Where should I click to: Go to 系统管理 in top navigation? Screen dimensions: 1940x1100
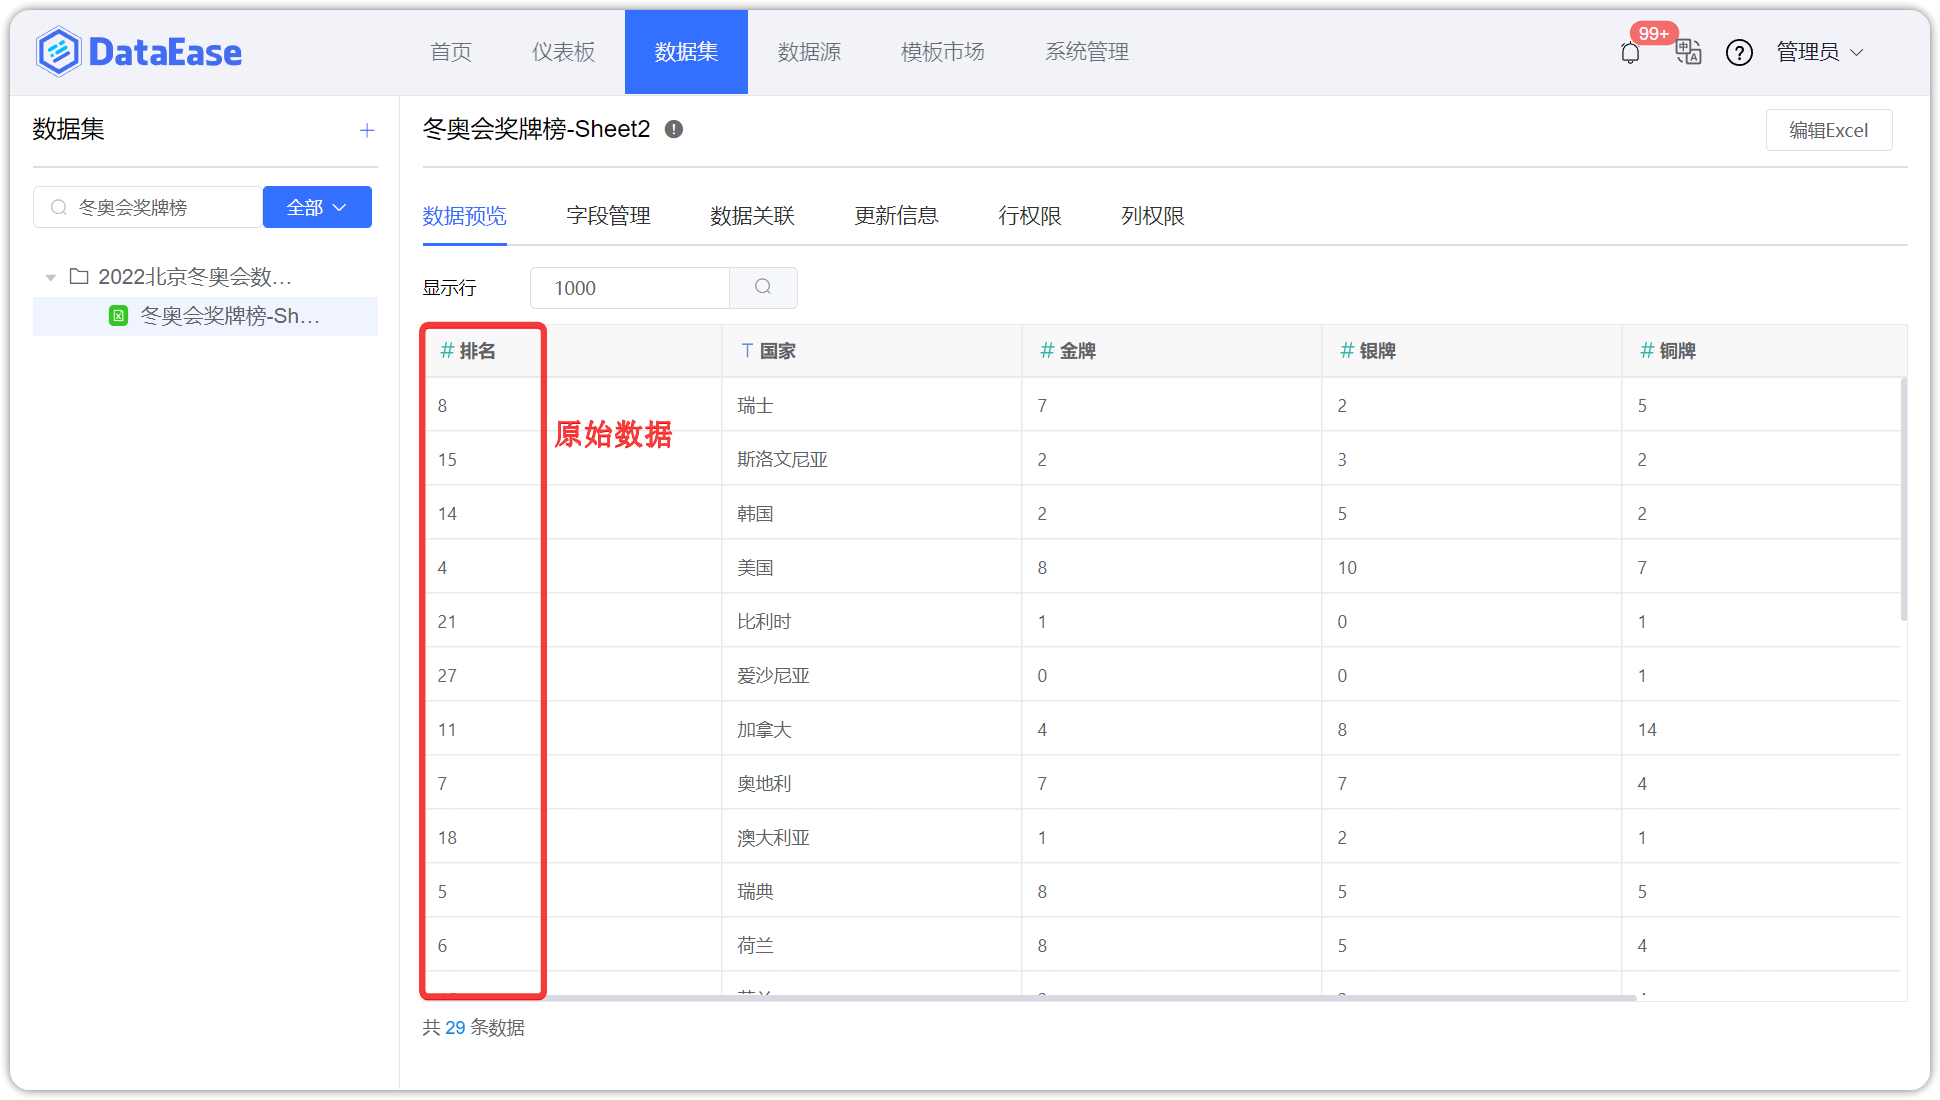(1086, 52)
